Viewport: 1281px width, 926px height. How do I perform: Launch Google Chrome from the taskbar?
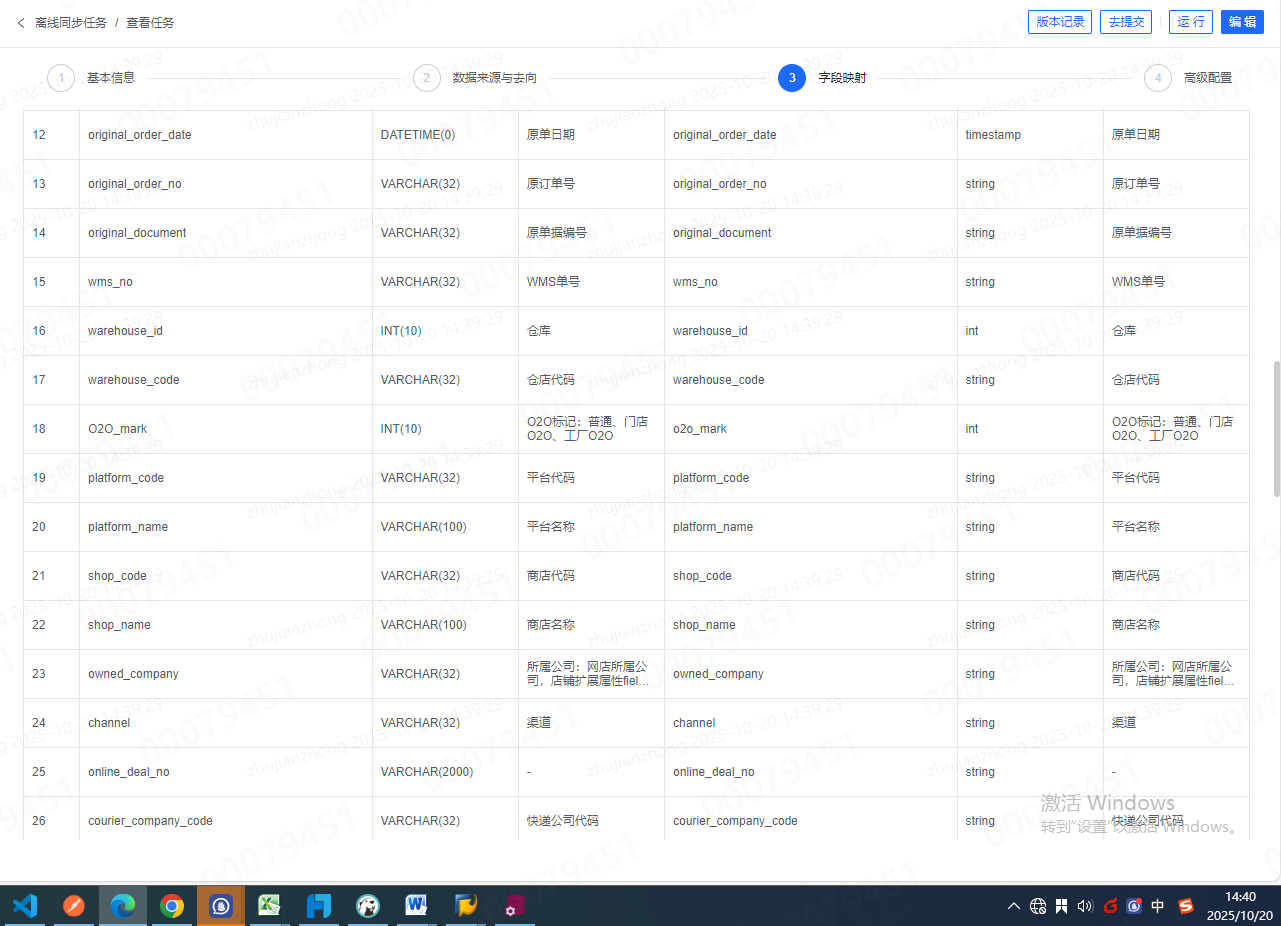172,906
